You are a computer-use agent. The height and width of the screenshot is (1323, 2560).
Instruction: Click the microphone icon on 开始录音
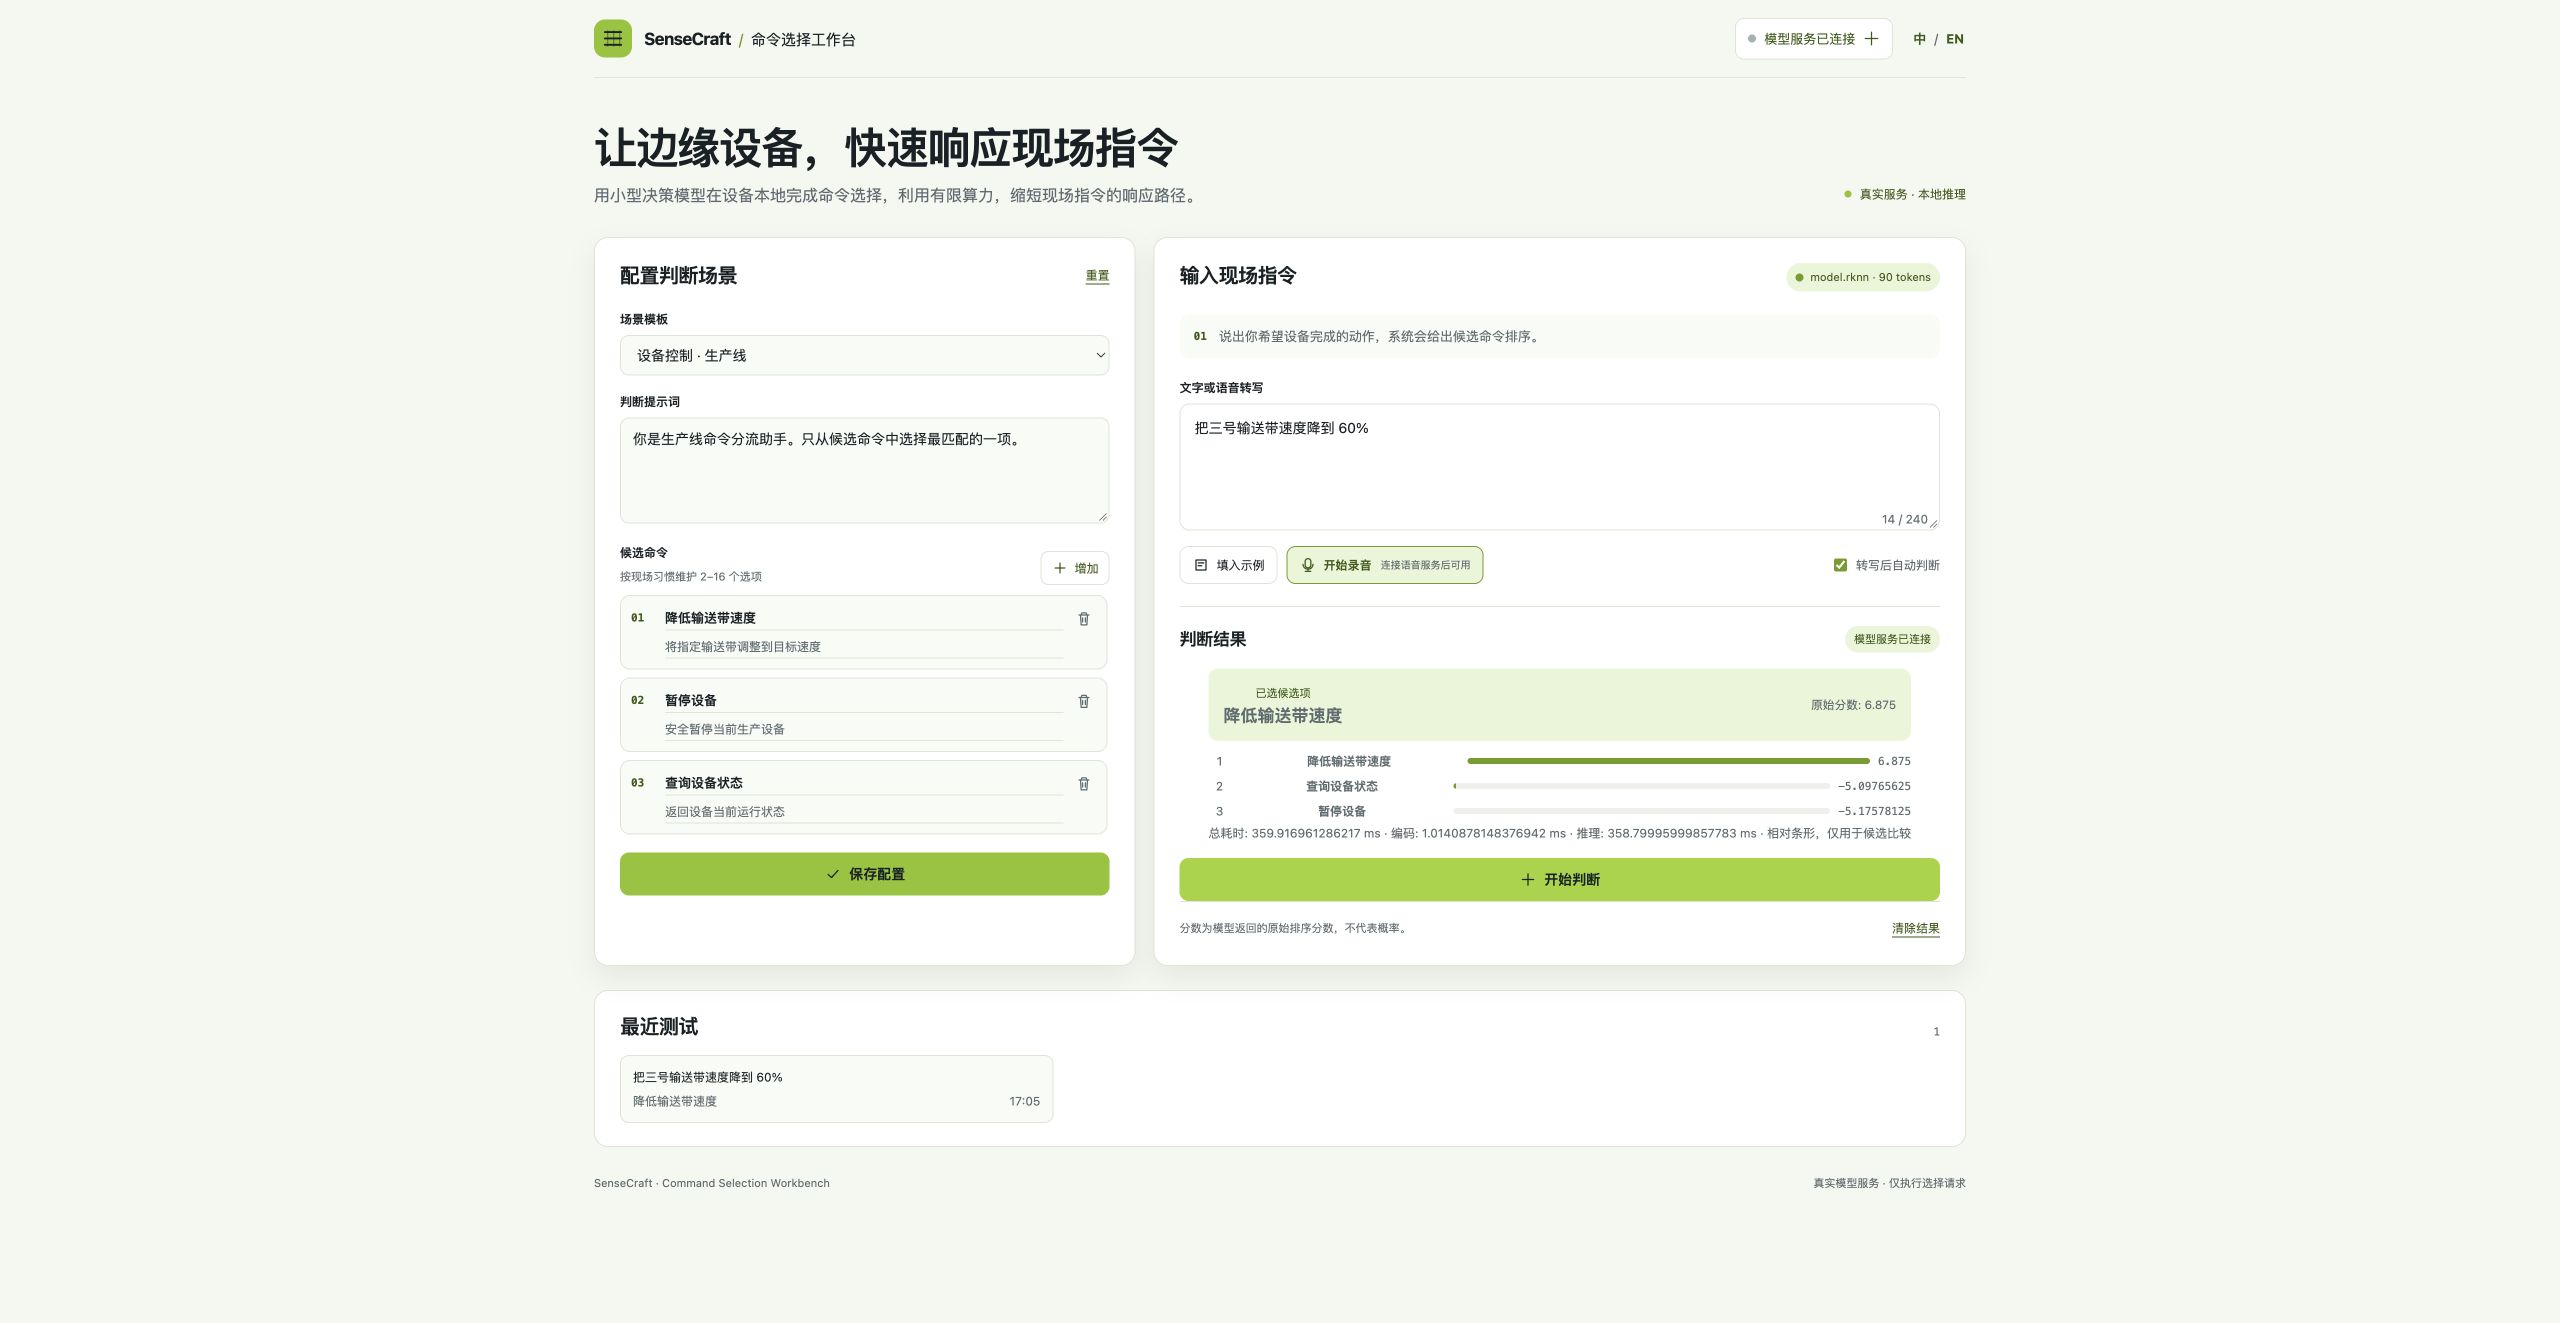tap(1307, 565)
